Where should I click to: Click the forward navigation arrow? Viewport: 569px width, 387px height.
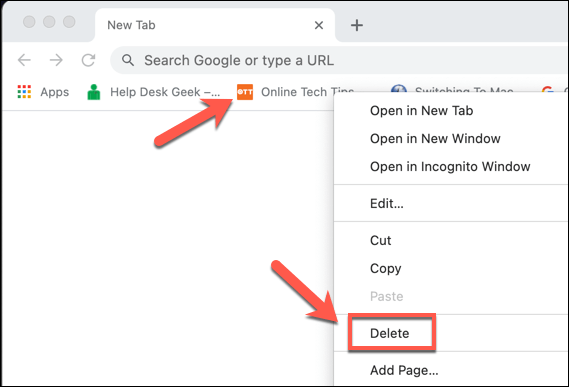coord(56,60)
